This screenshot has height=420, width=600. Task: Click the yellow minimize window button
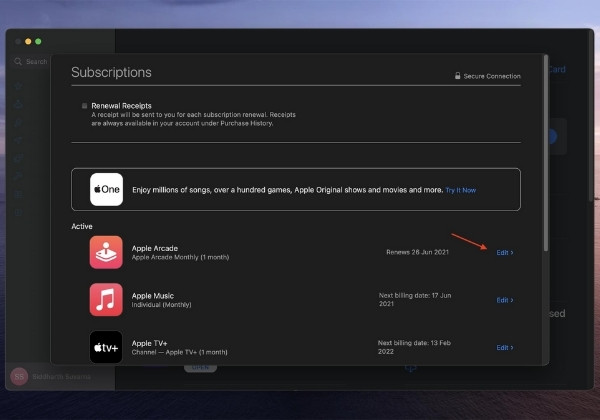tap(28, 41)
